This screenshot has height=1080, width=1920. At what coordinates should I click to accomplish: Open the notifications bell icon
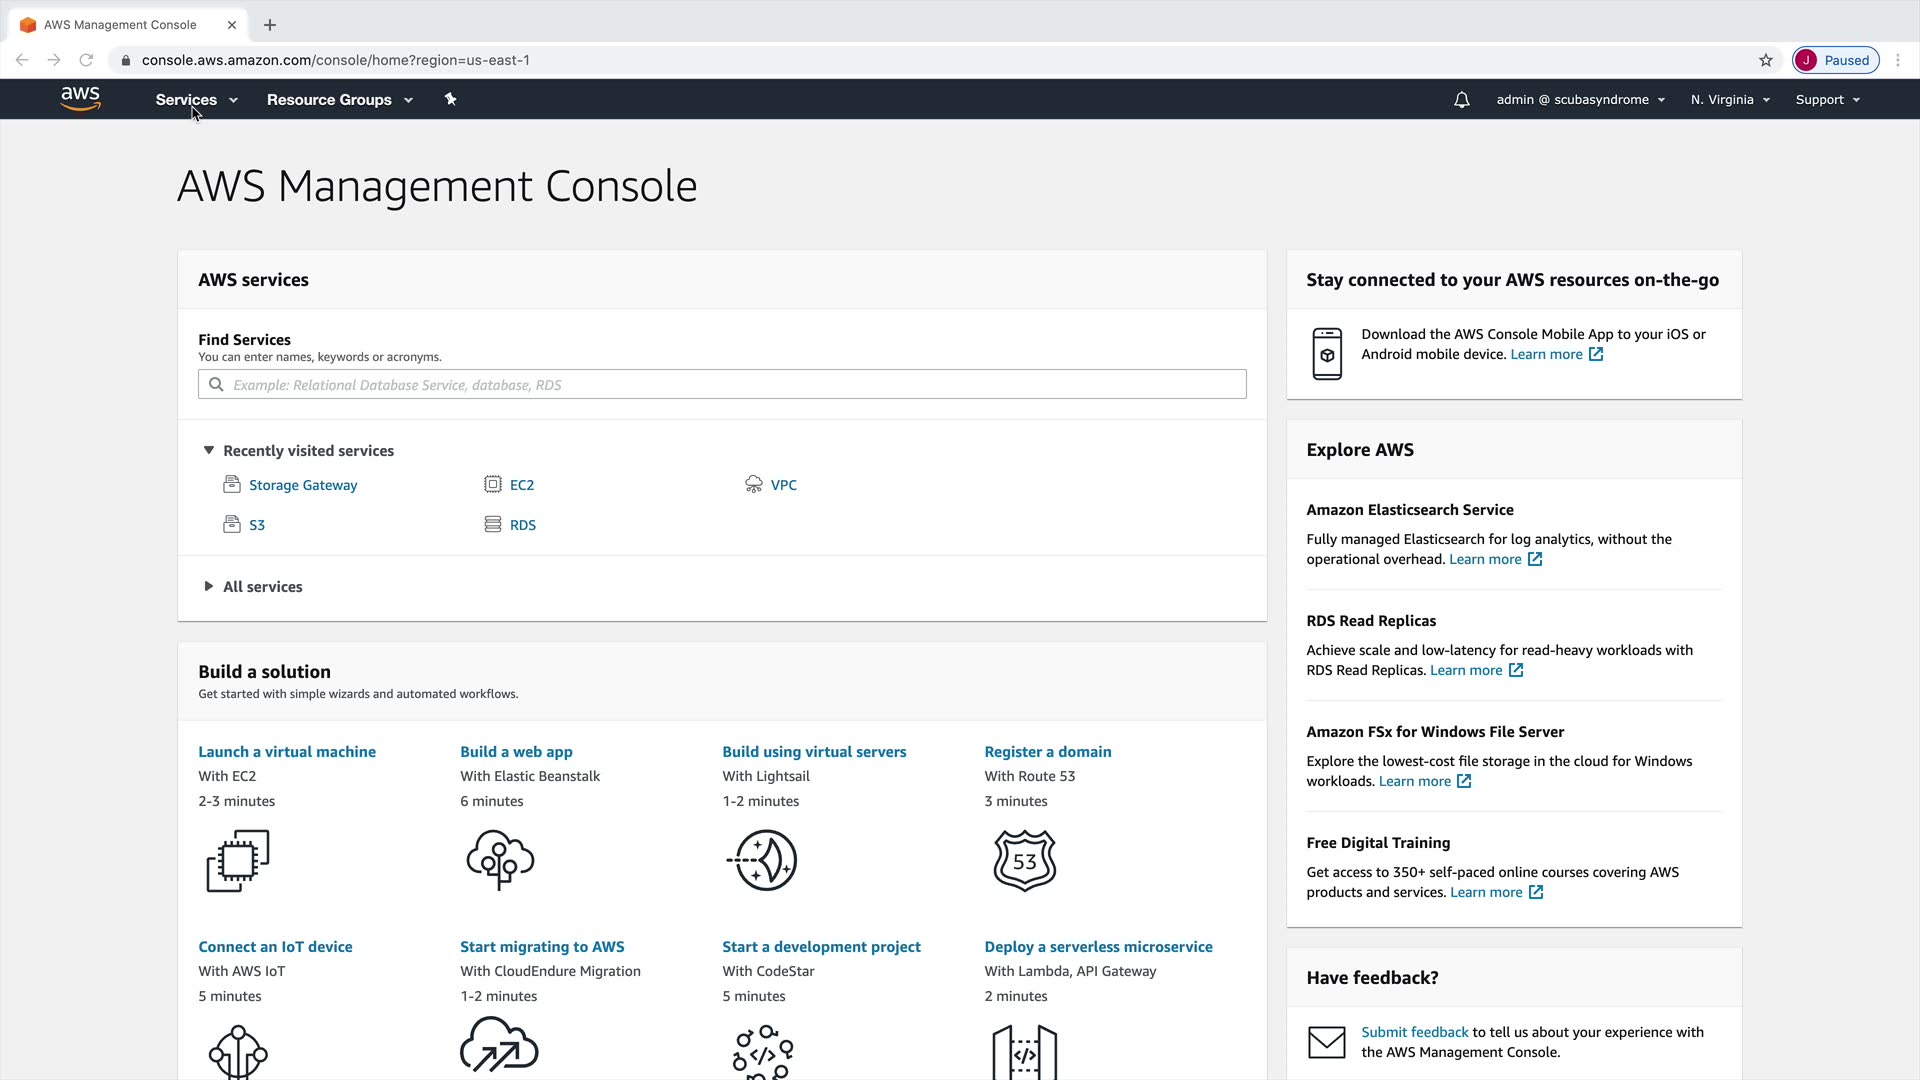pyautogui.click(x=1461, y=100)
